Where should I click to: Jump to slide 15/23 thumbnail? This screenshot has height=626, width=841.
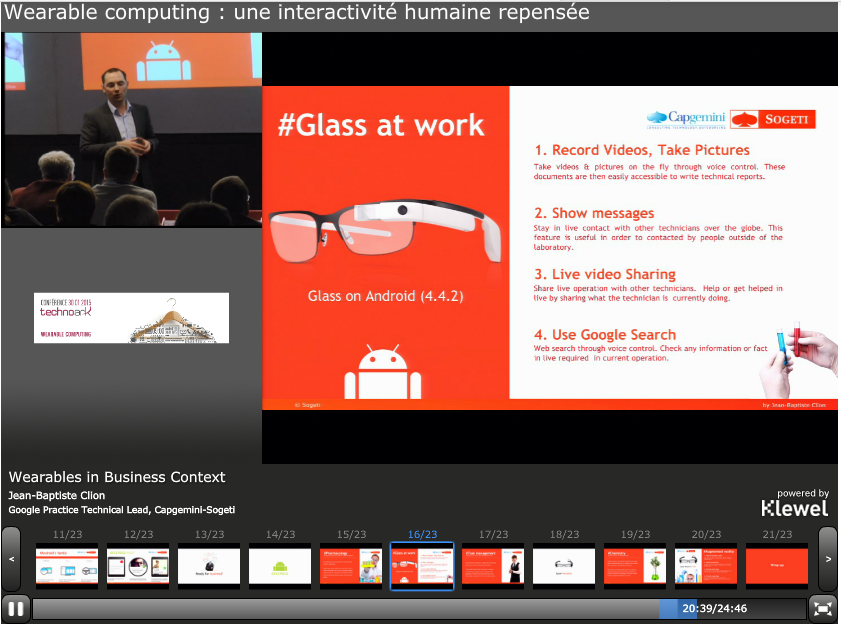click(x=351, y=566)
